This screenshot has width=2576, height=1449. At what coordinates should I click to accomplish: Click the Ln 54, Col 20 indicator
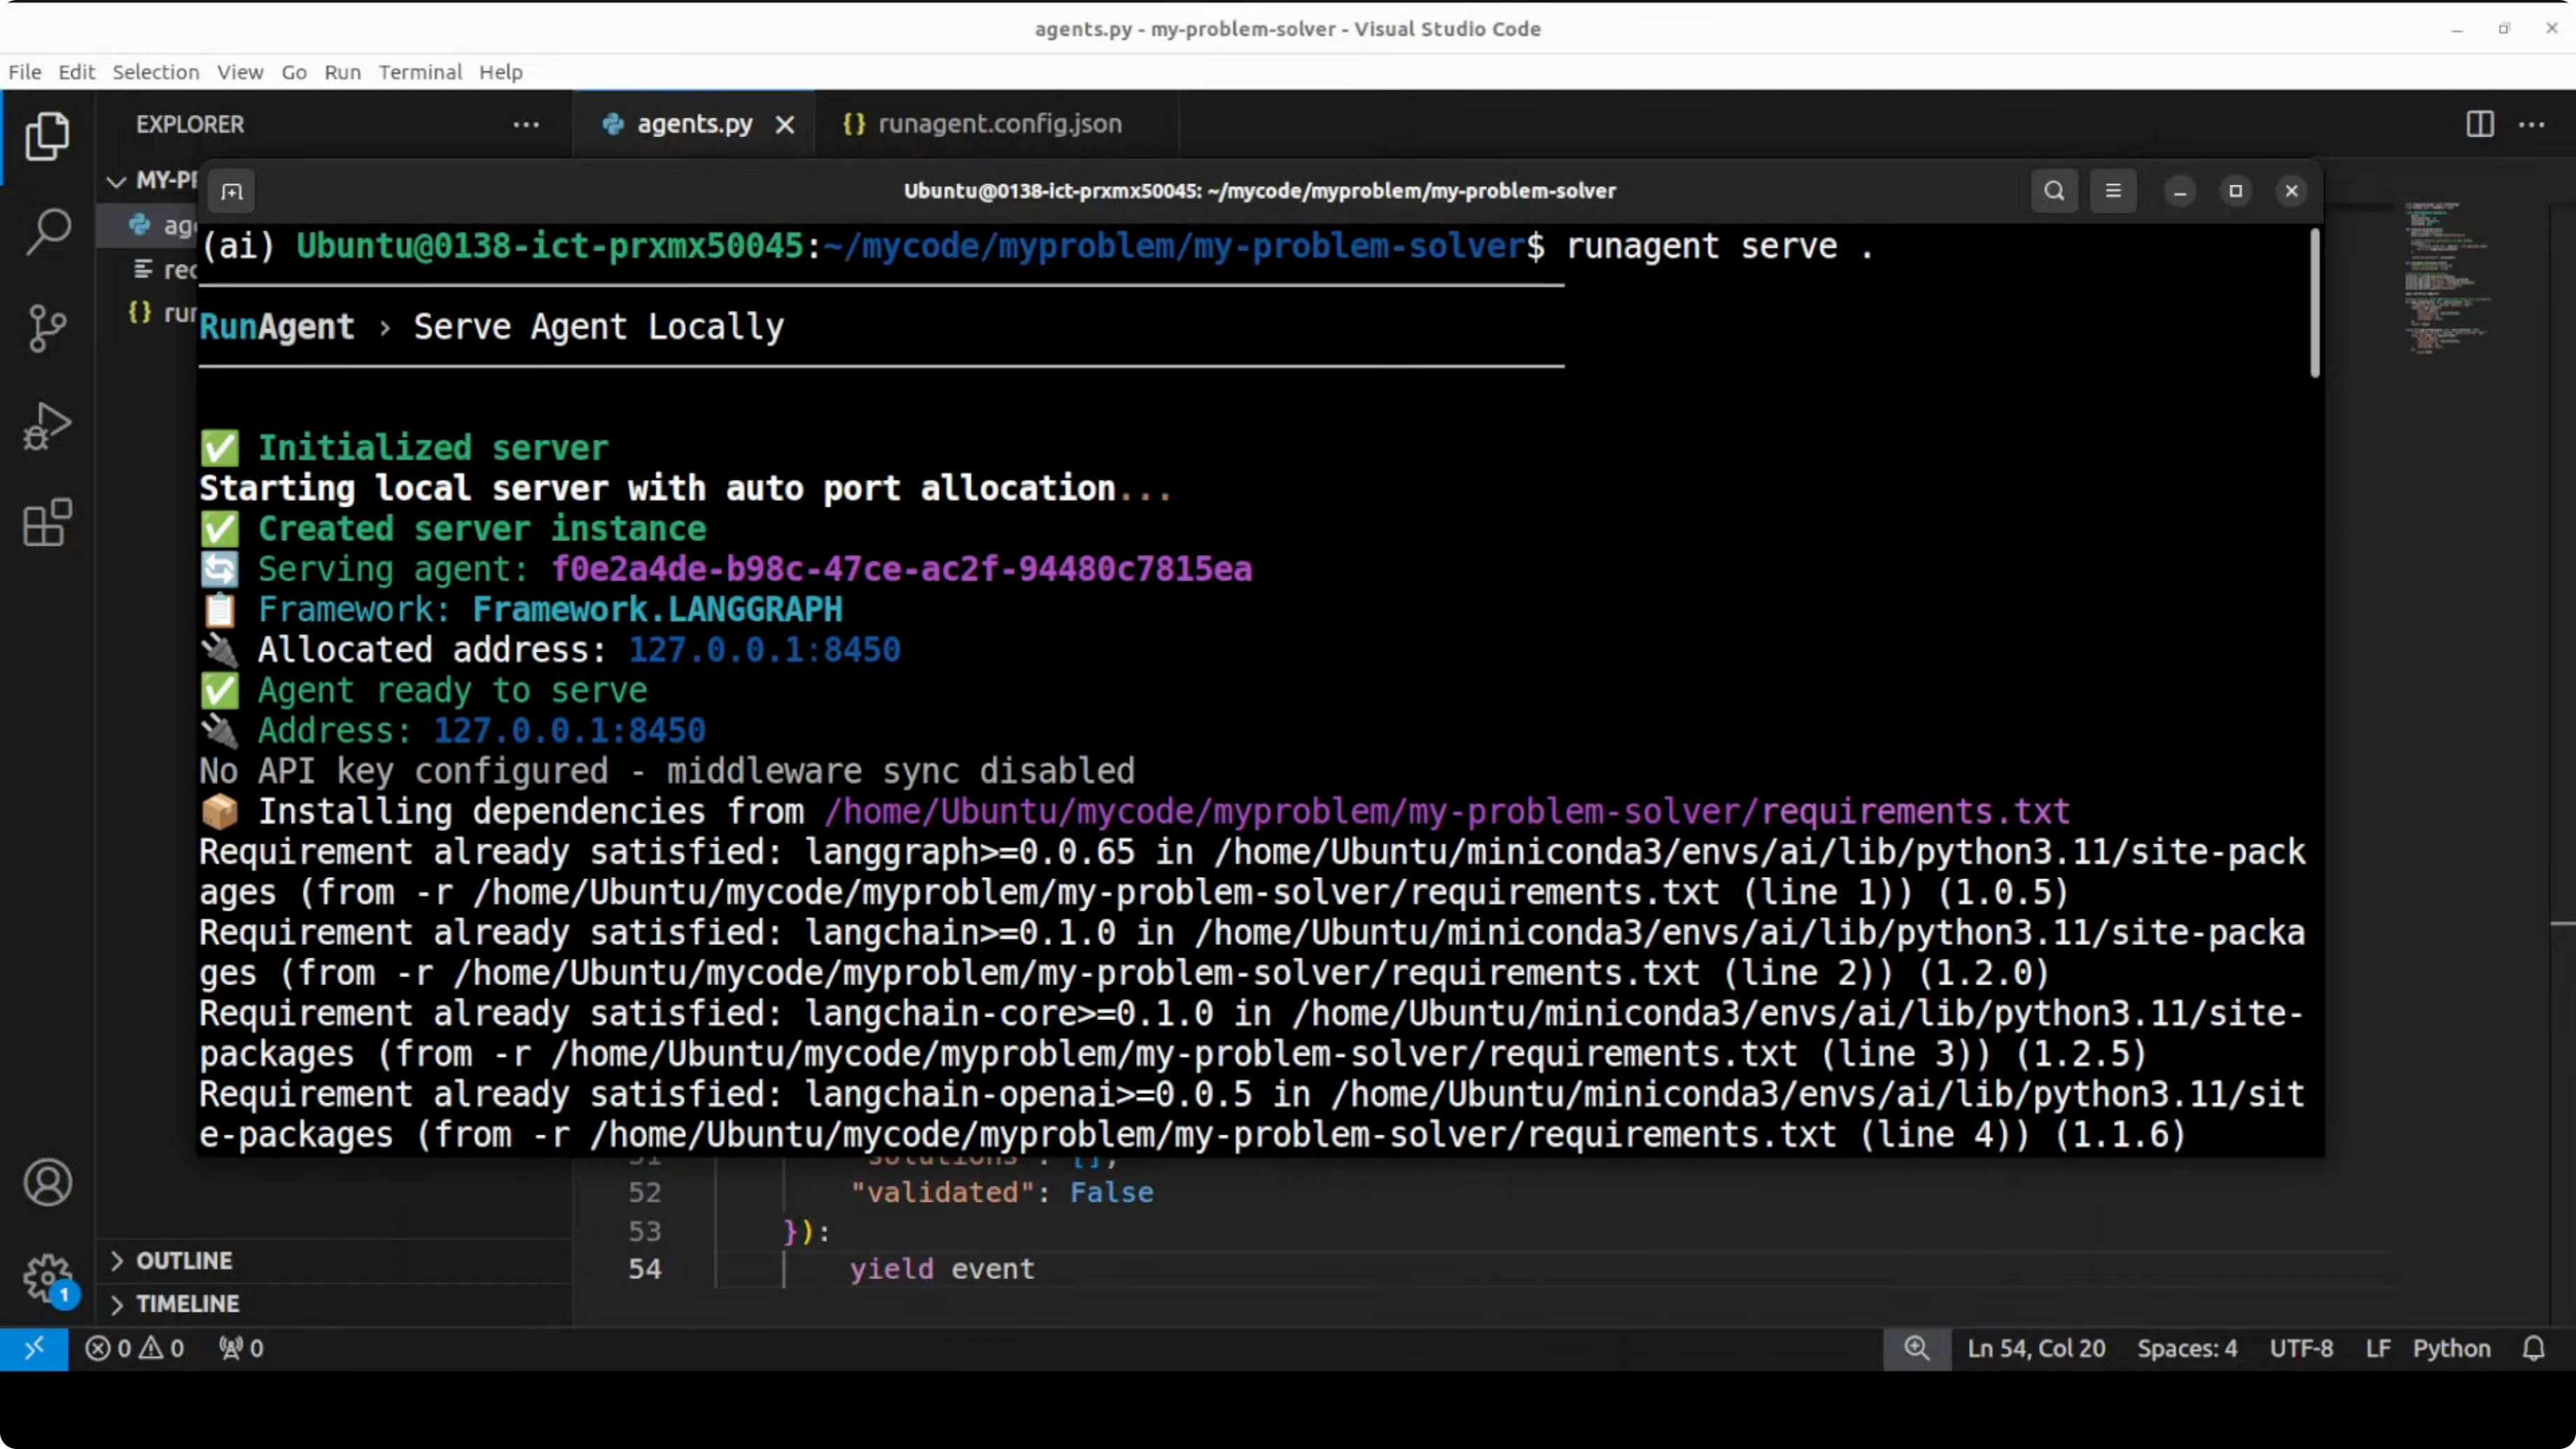2036,1348
